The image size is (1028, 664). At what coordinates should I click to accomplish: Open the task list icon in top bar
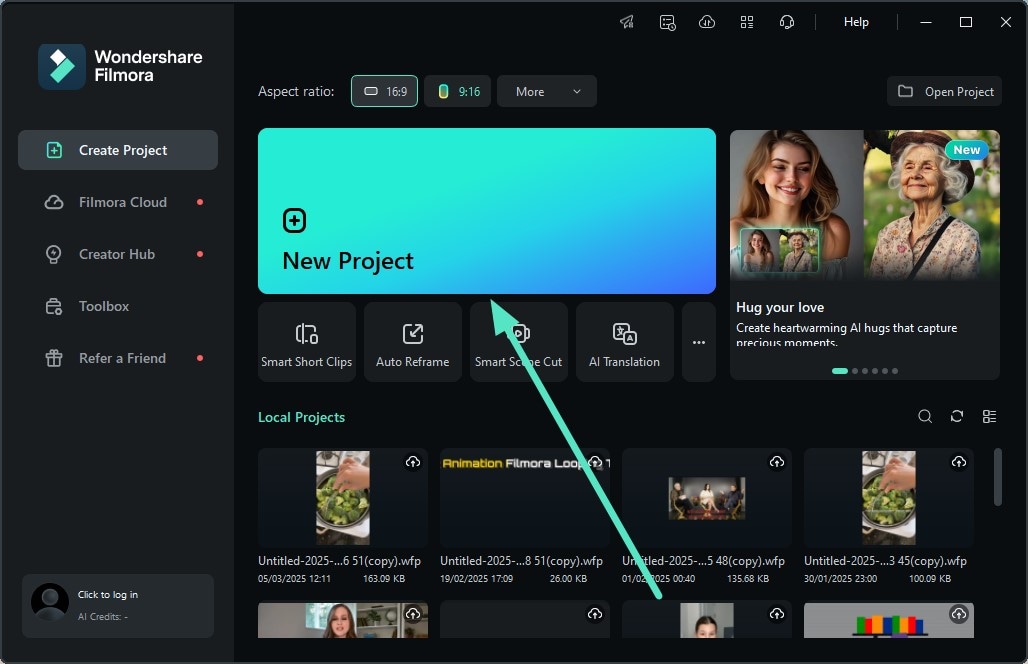tap(667, 22)
